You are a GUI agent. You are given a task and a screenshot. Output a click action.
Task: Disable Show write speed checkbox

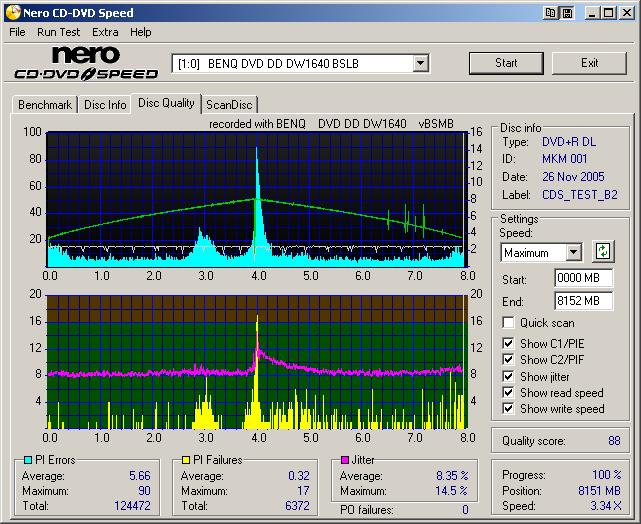[508, 408]
